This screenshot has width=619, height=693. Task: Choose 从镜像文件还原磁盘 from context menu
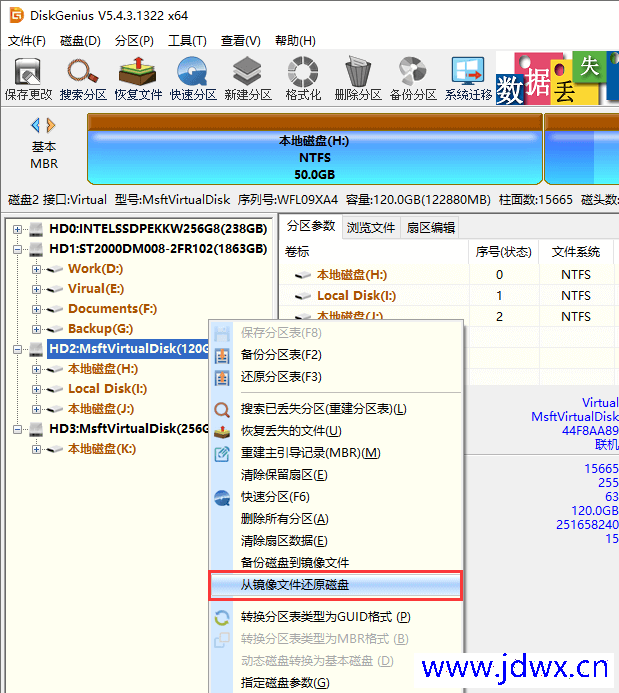tap(336, 585)
